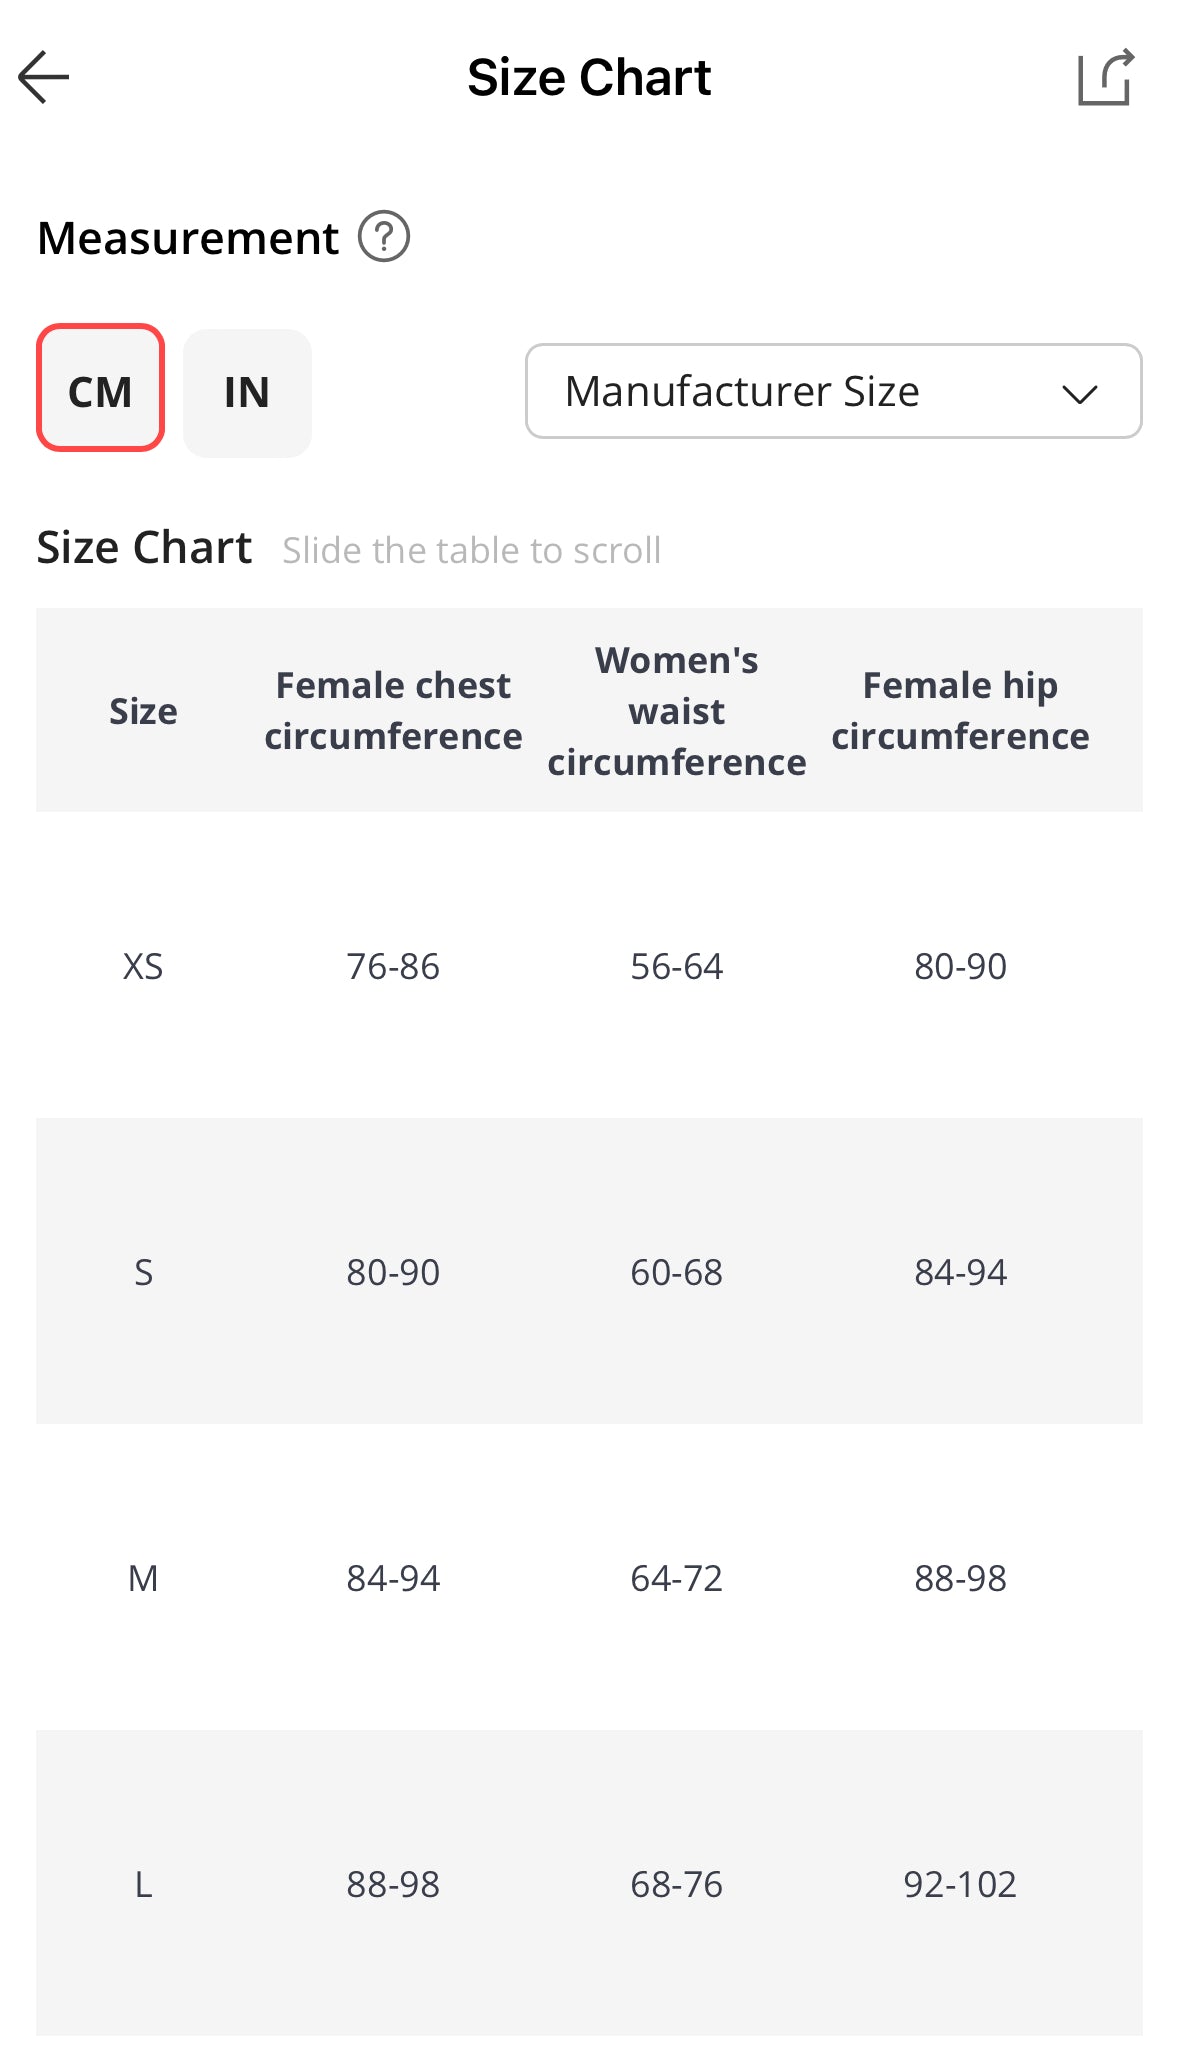Click Female chest circumference column header
This screenshot has width=1179, height=2055.
coord(393,711)
